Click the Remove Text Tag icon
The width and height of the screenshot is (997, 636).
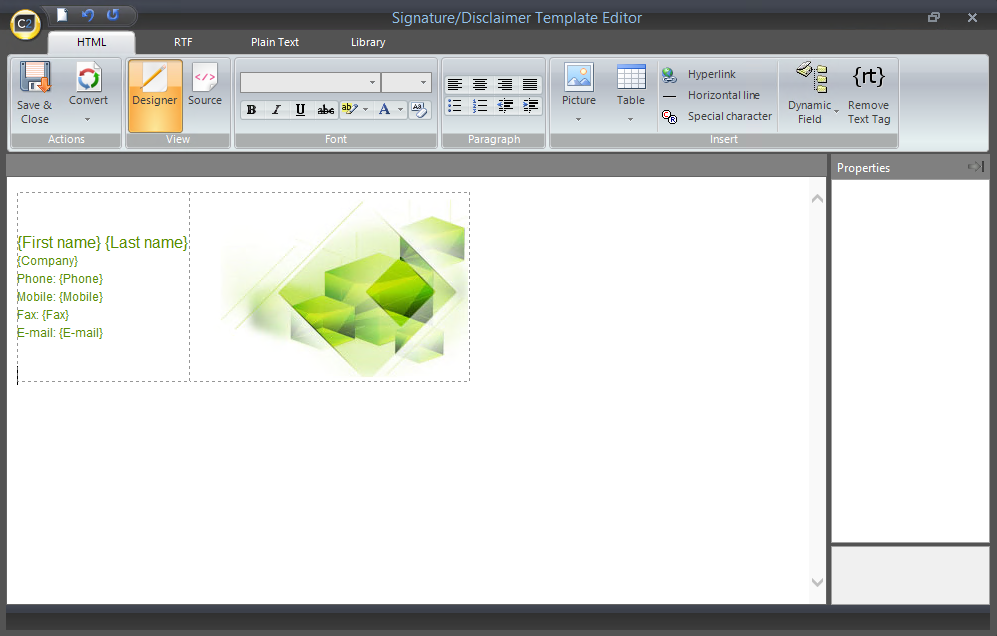click(869, 77)
